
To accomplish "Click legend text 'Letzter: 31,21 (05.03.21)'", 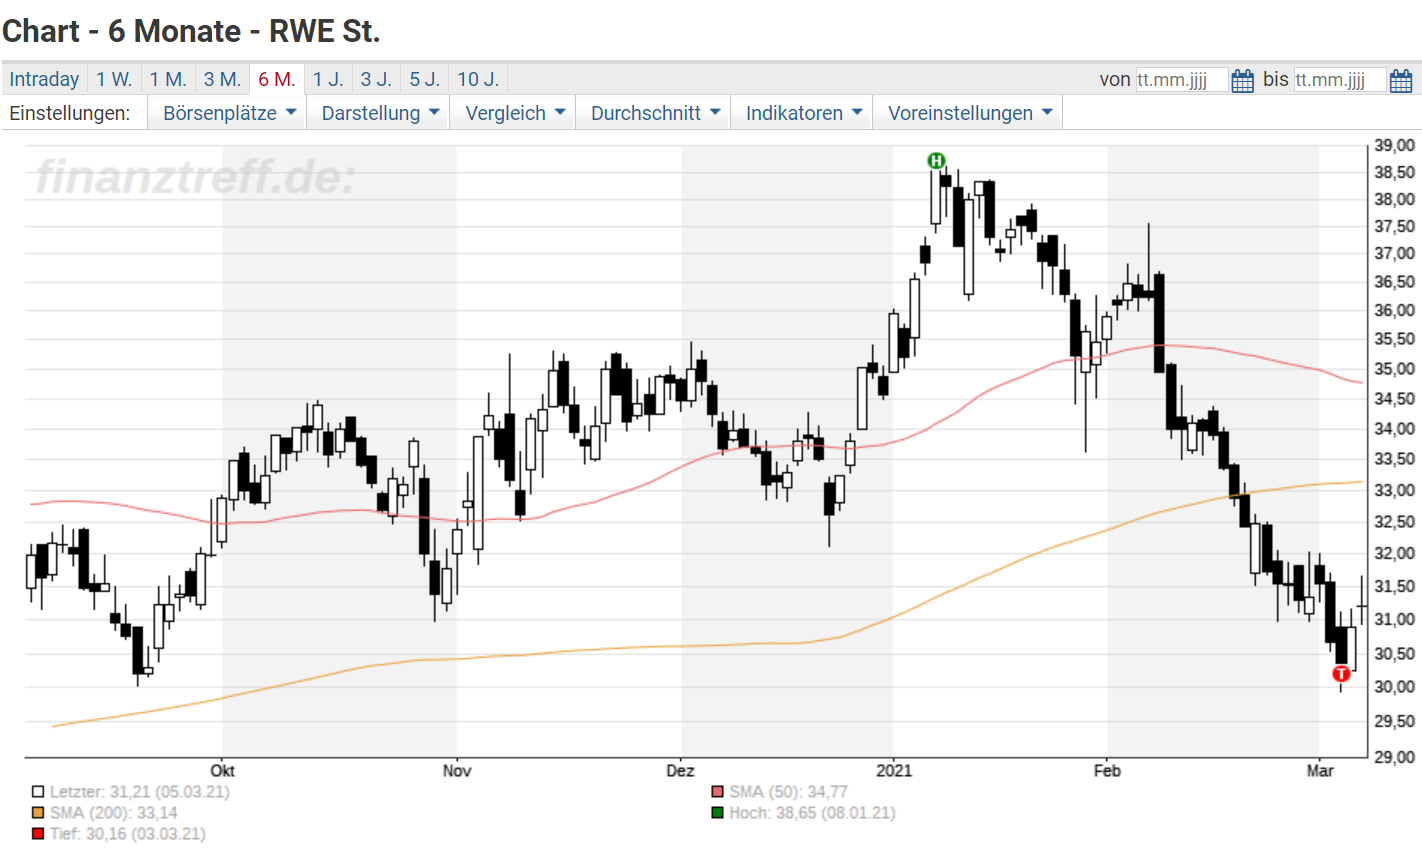I will 139,792.
